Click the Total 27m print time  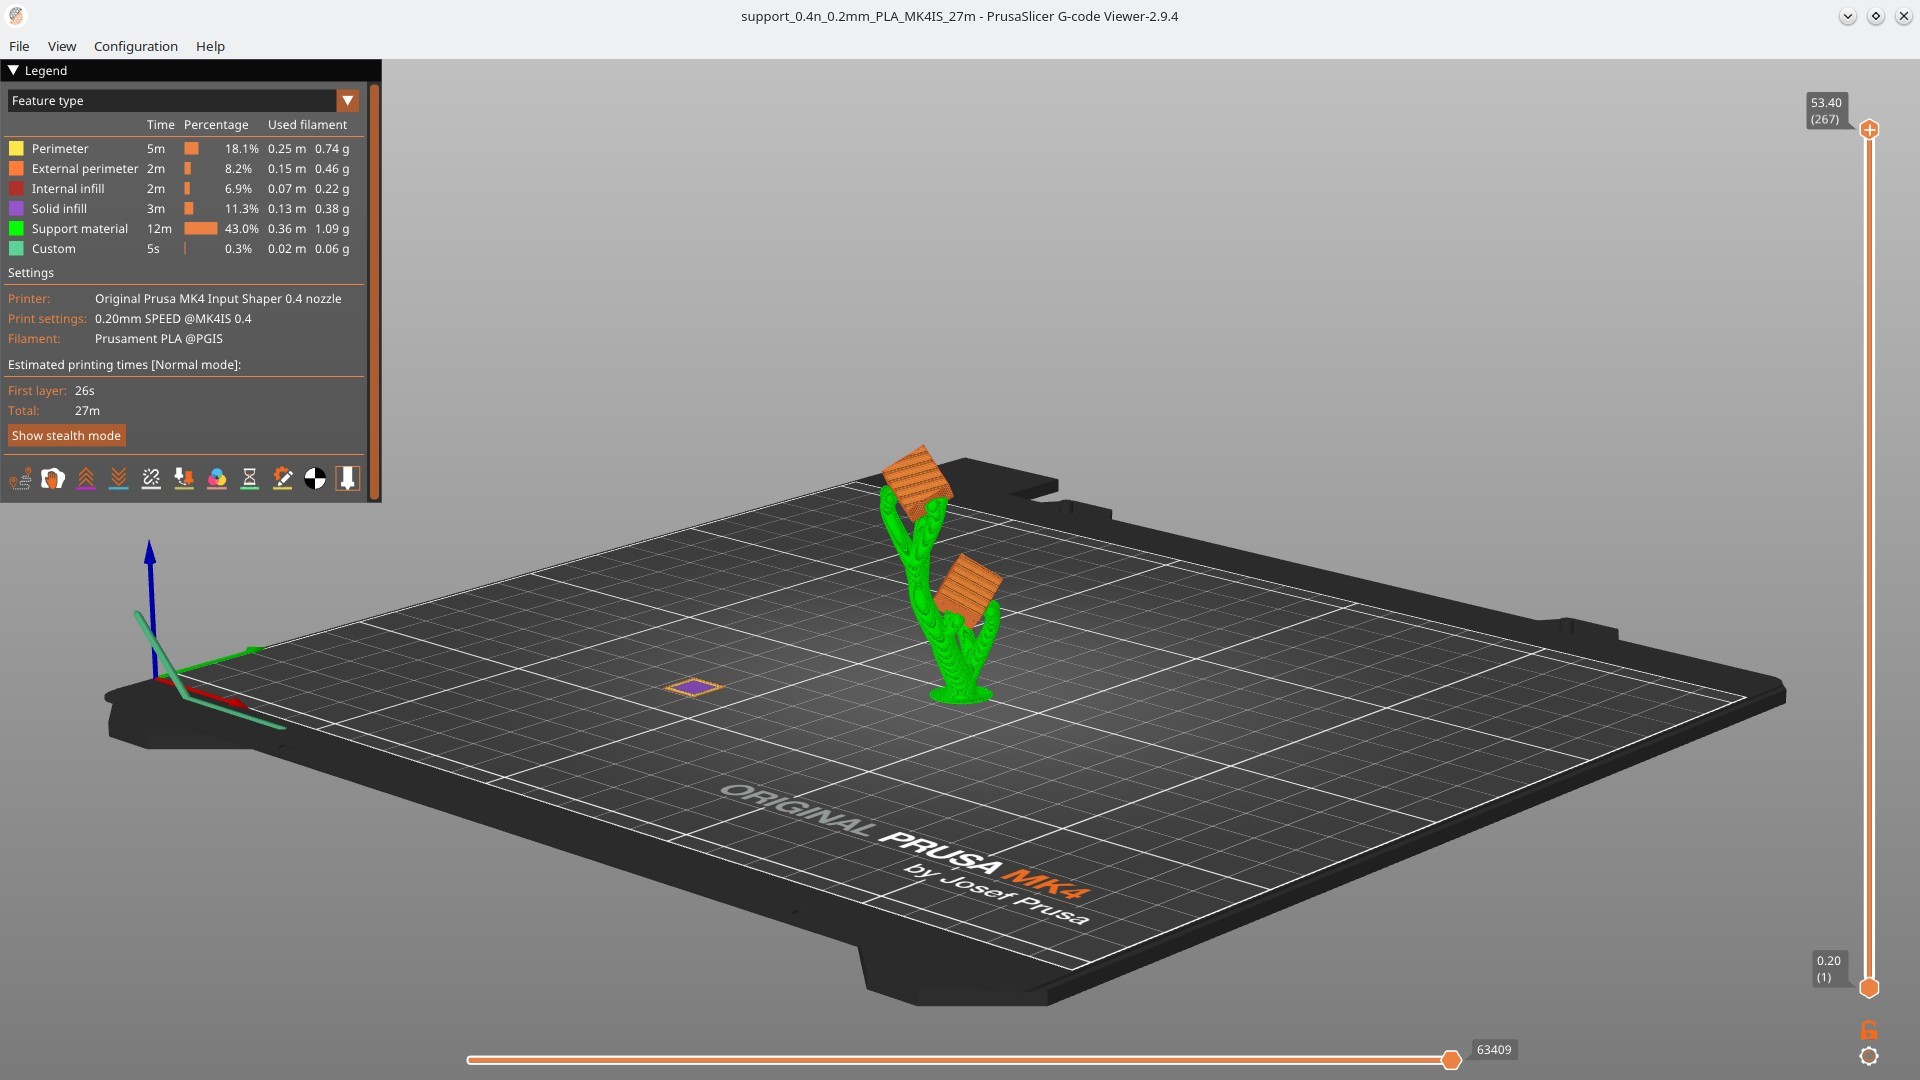point(87,411)
